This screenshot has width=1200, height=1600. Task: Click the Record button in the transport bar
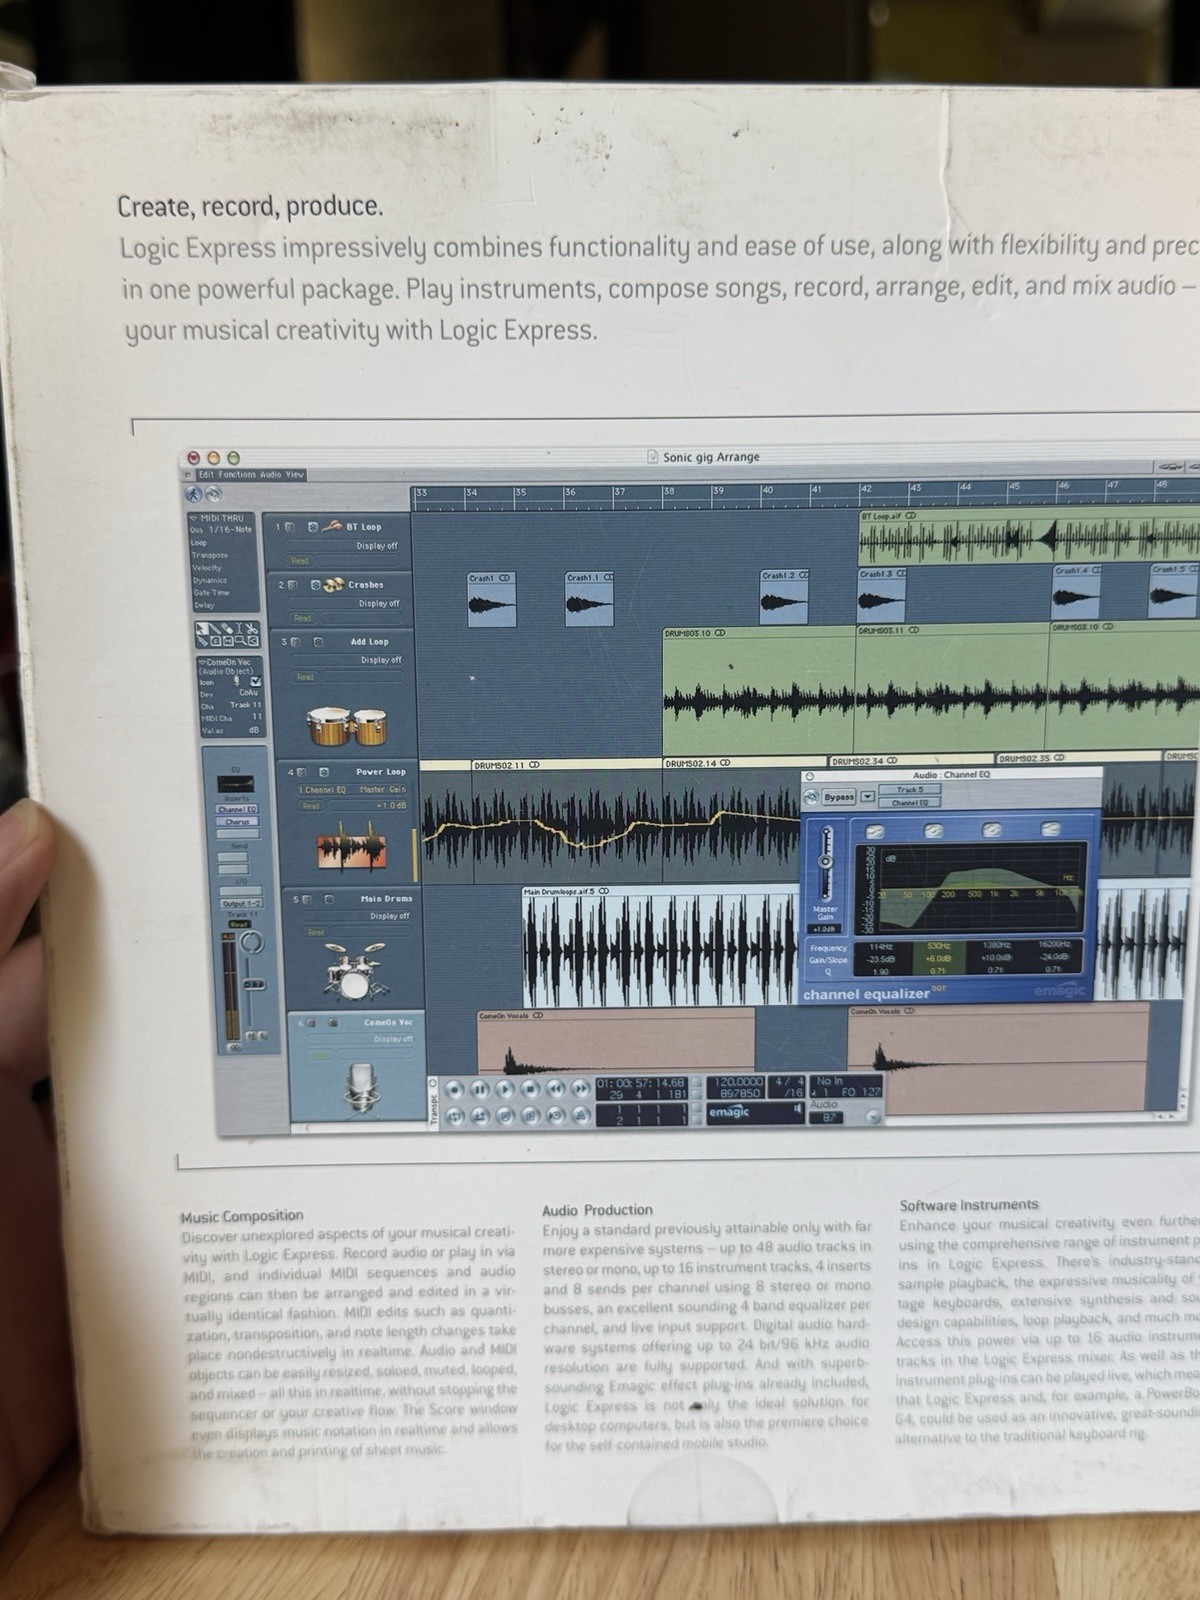pyautogui.click(x=455, y=1089)
